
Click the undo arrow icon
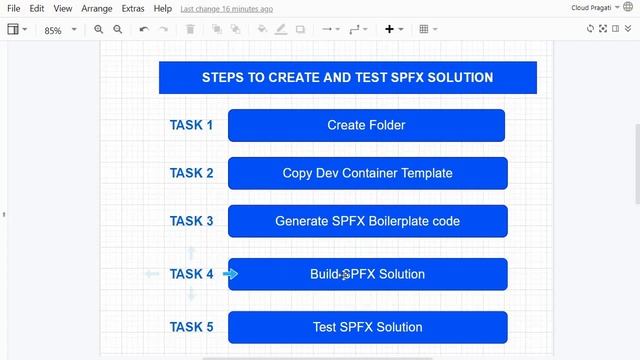click(144, 29)
